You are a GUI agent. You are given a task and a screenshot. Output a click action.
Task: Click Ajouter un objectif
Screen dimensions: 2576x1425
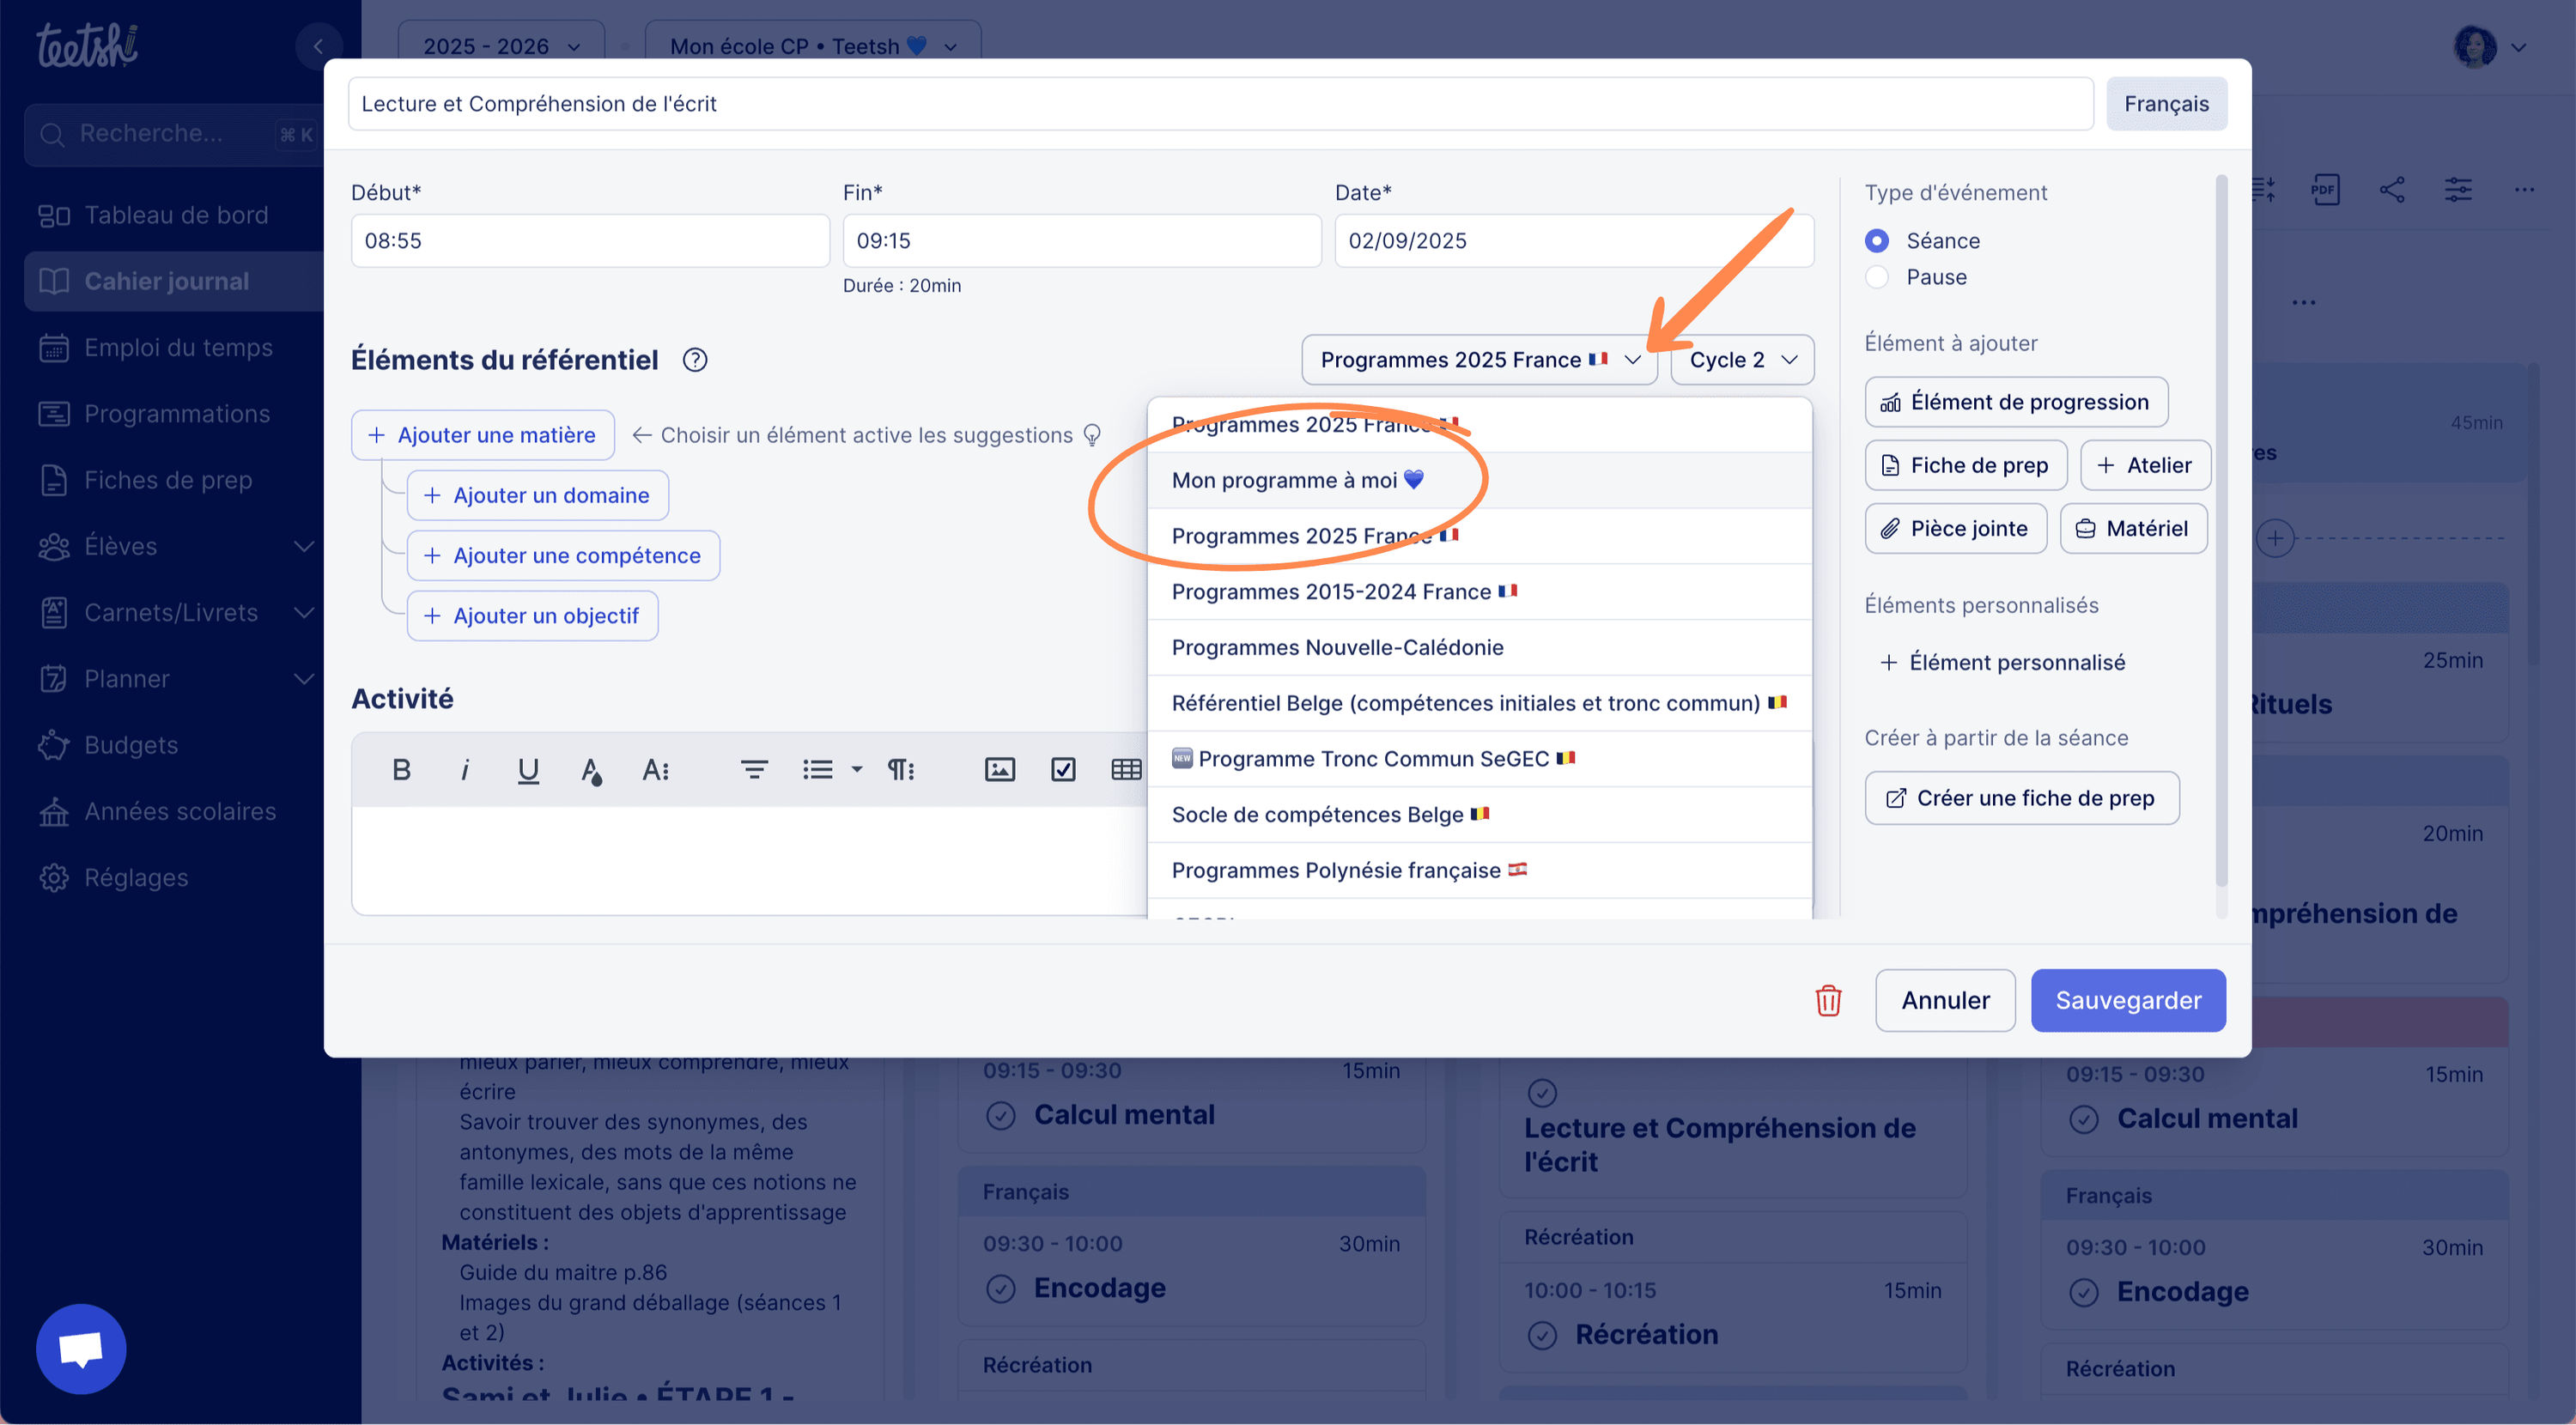click(532, 615)
